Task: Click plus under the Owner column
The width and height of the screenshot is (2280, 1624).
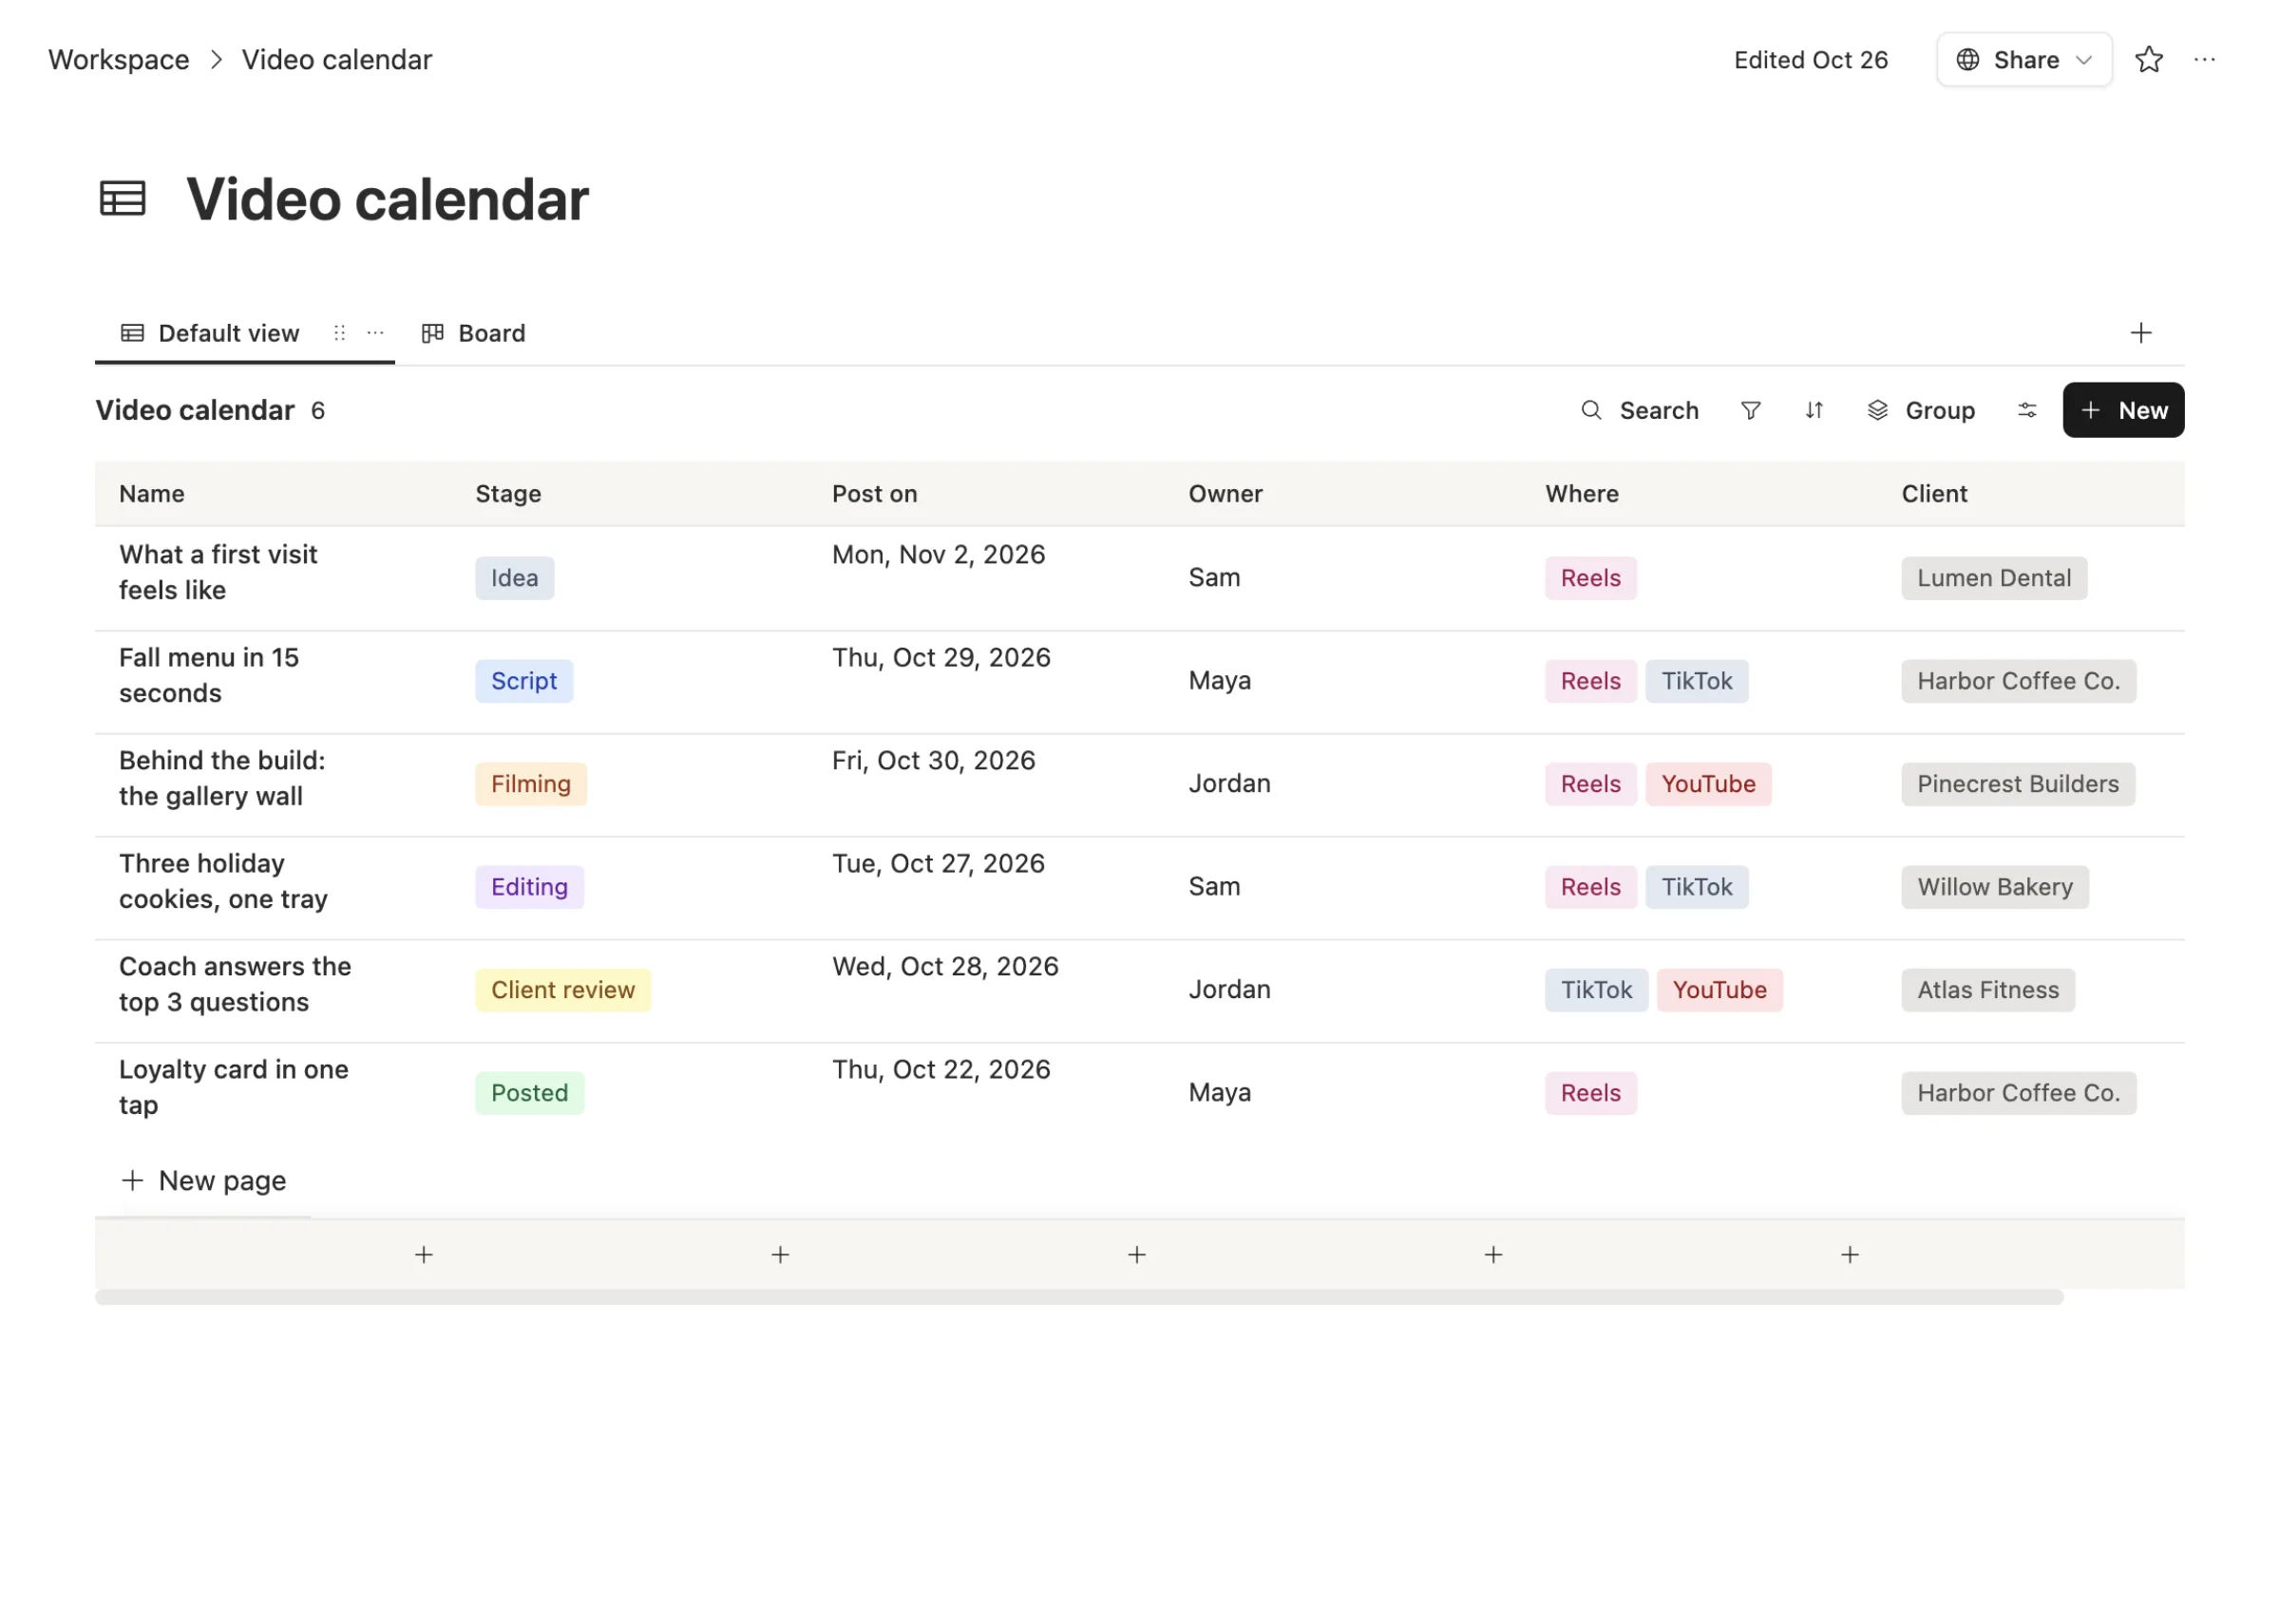Action: (1493, 1254)
